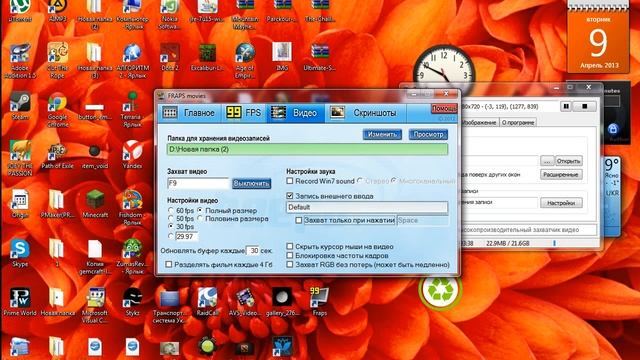Open the Yandex desktop shortcut
Image resolution: width=640 pixels, height=360 pixels.
(x=132, y=155)
